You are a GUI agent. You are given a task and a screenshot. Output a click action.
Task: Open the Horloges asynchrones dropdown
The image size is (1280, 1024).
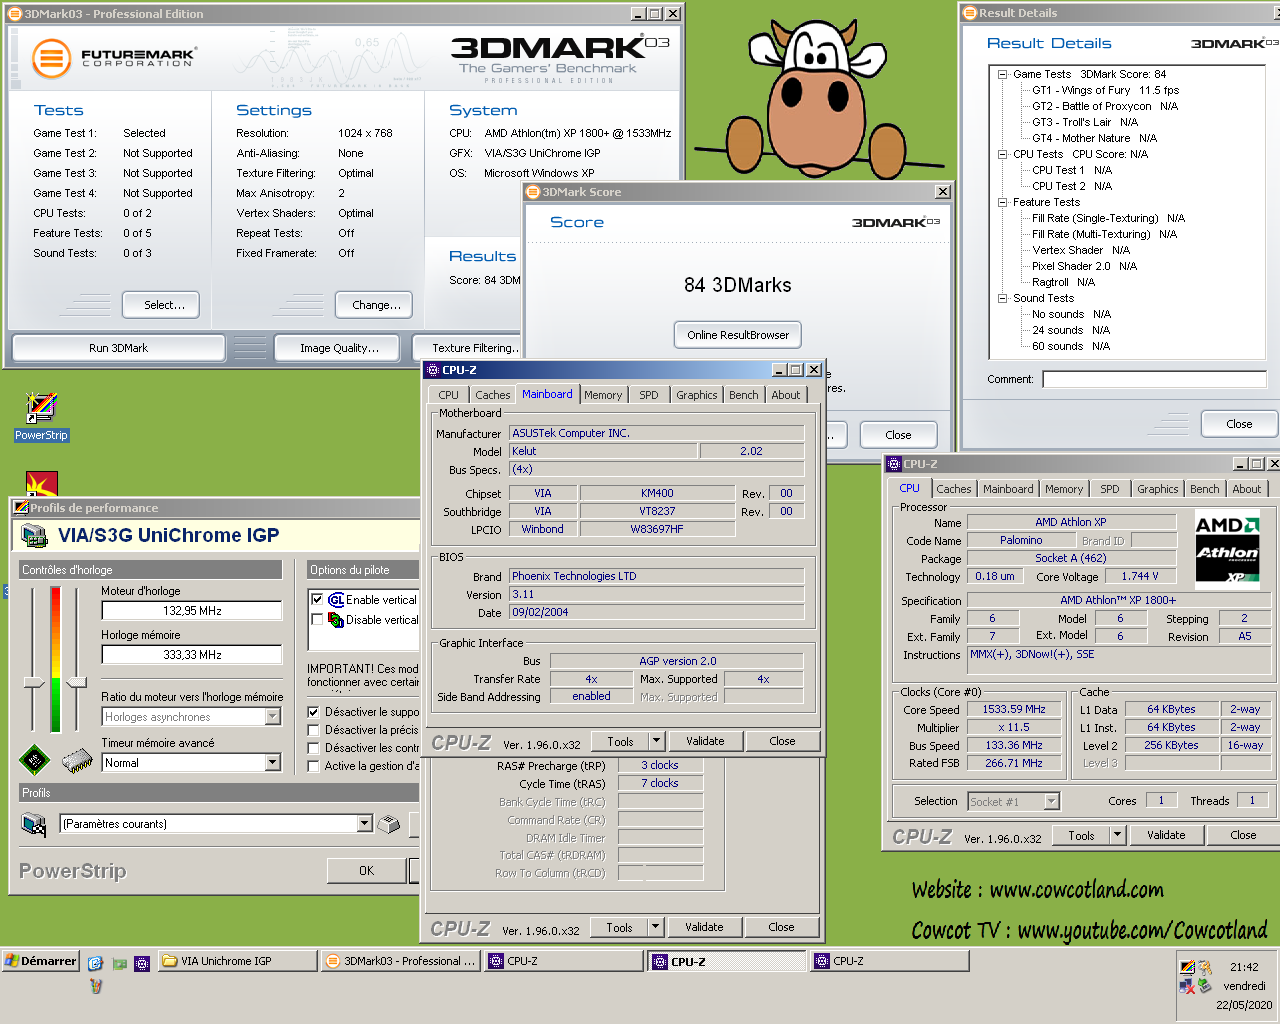[x=273, y=717]
